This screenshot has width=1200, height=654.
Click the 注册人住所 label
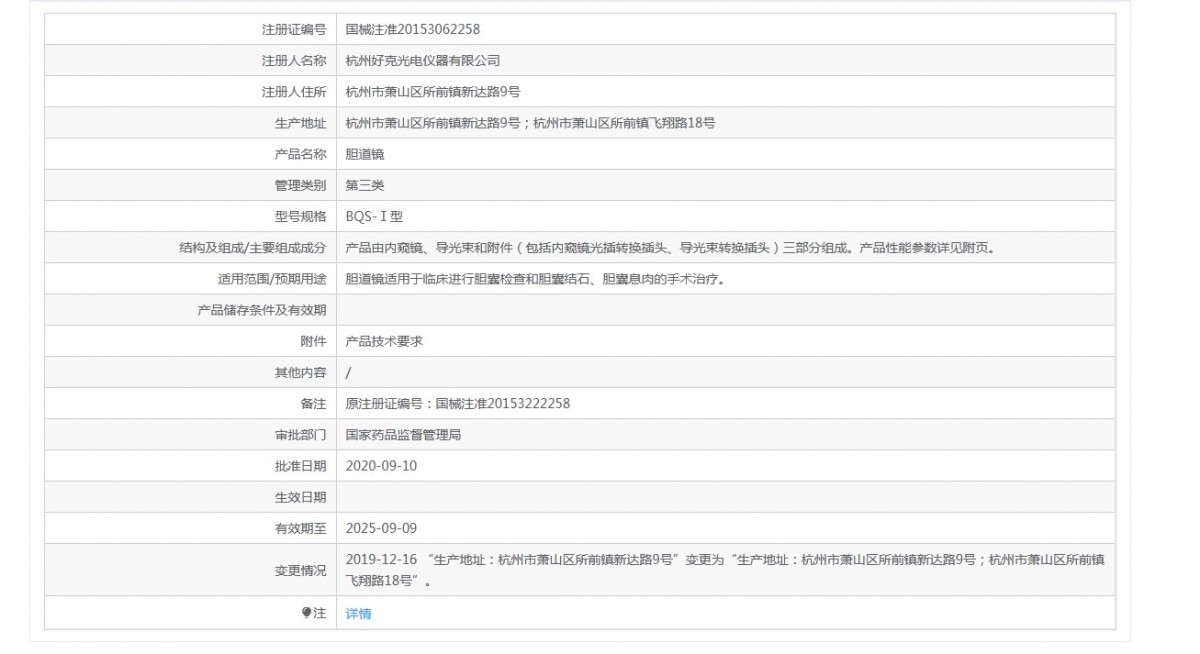click(294, 92)
